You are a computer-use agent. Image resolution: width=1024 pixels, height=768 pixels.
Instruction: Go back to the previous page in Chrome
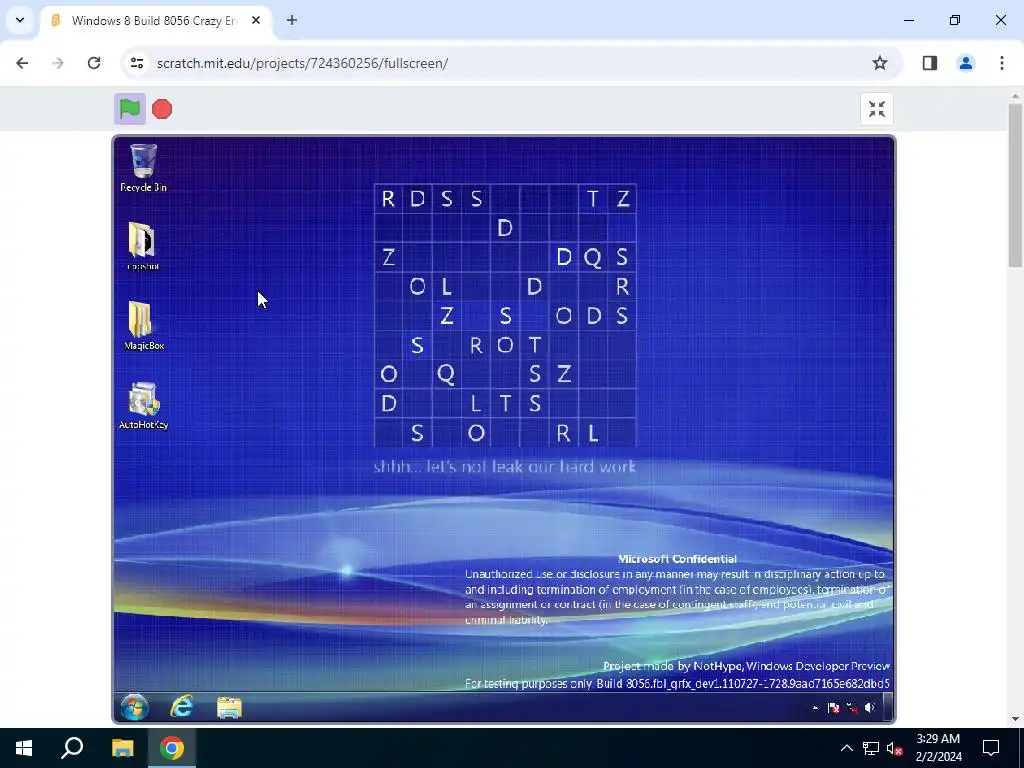[x=22, y=63]
